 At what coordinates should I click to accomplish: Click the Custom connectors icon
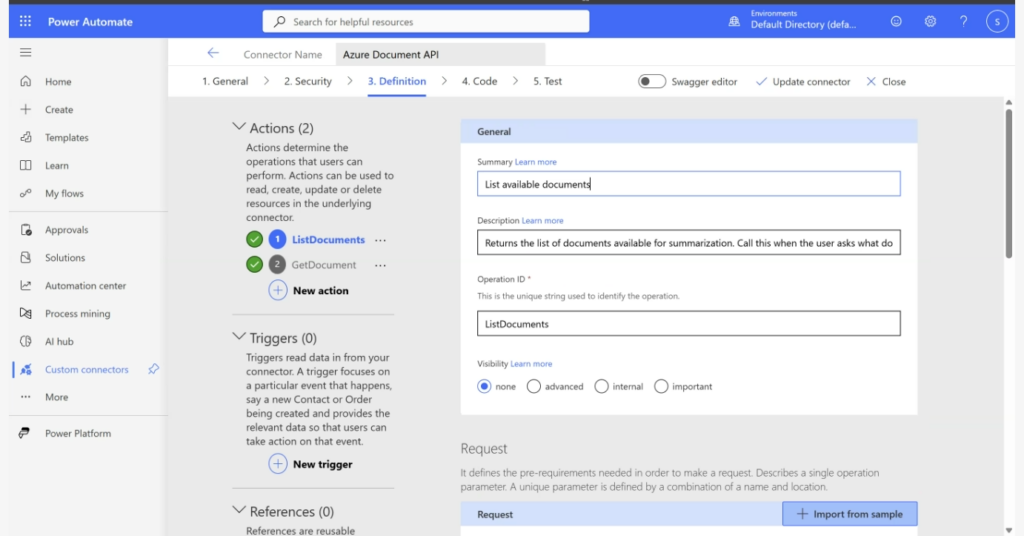click(x=25, y=370)
